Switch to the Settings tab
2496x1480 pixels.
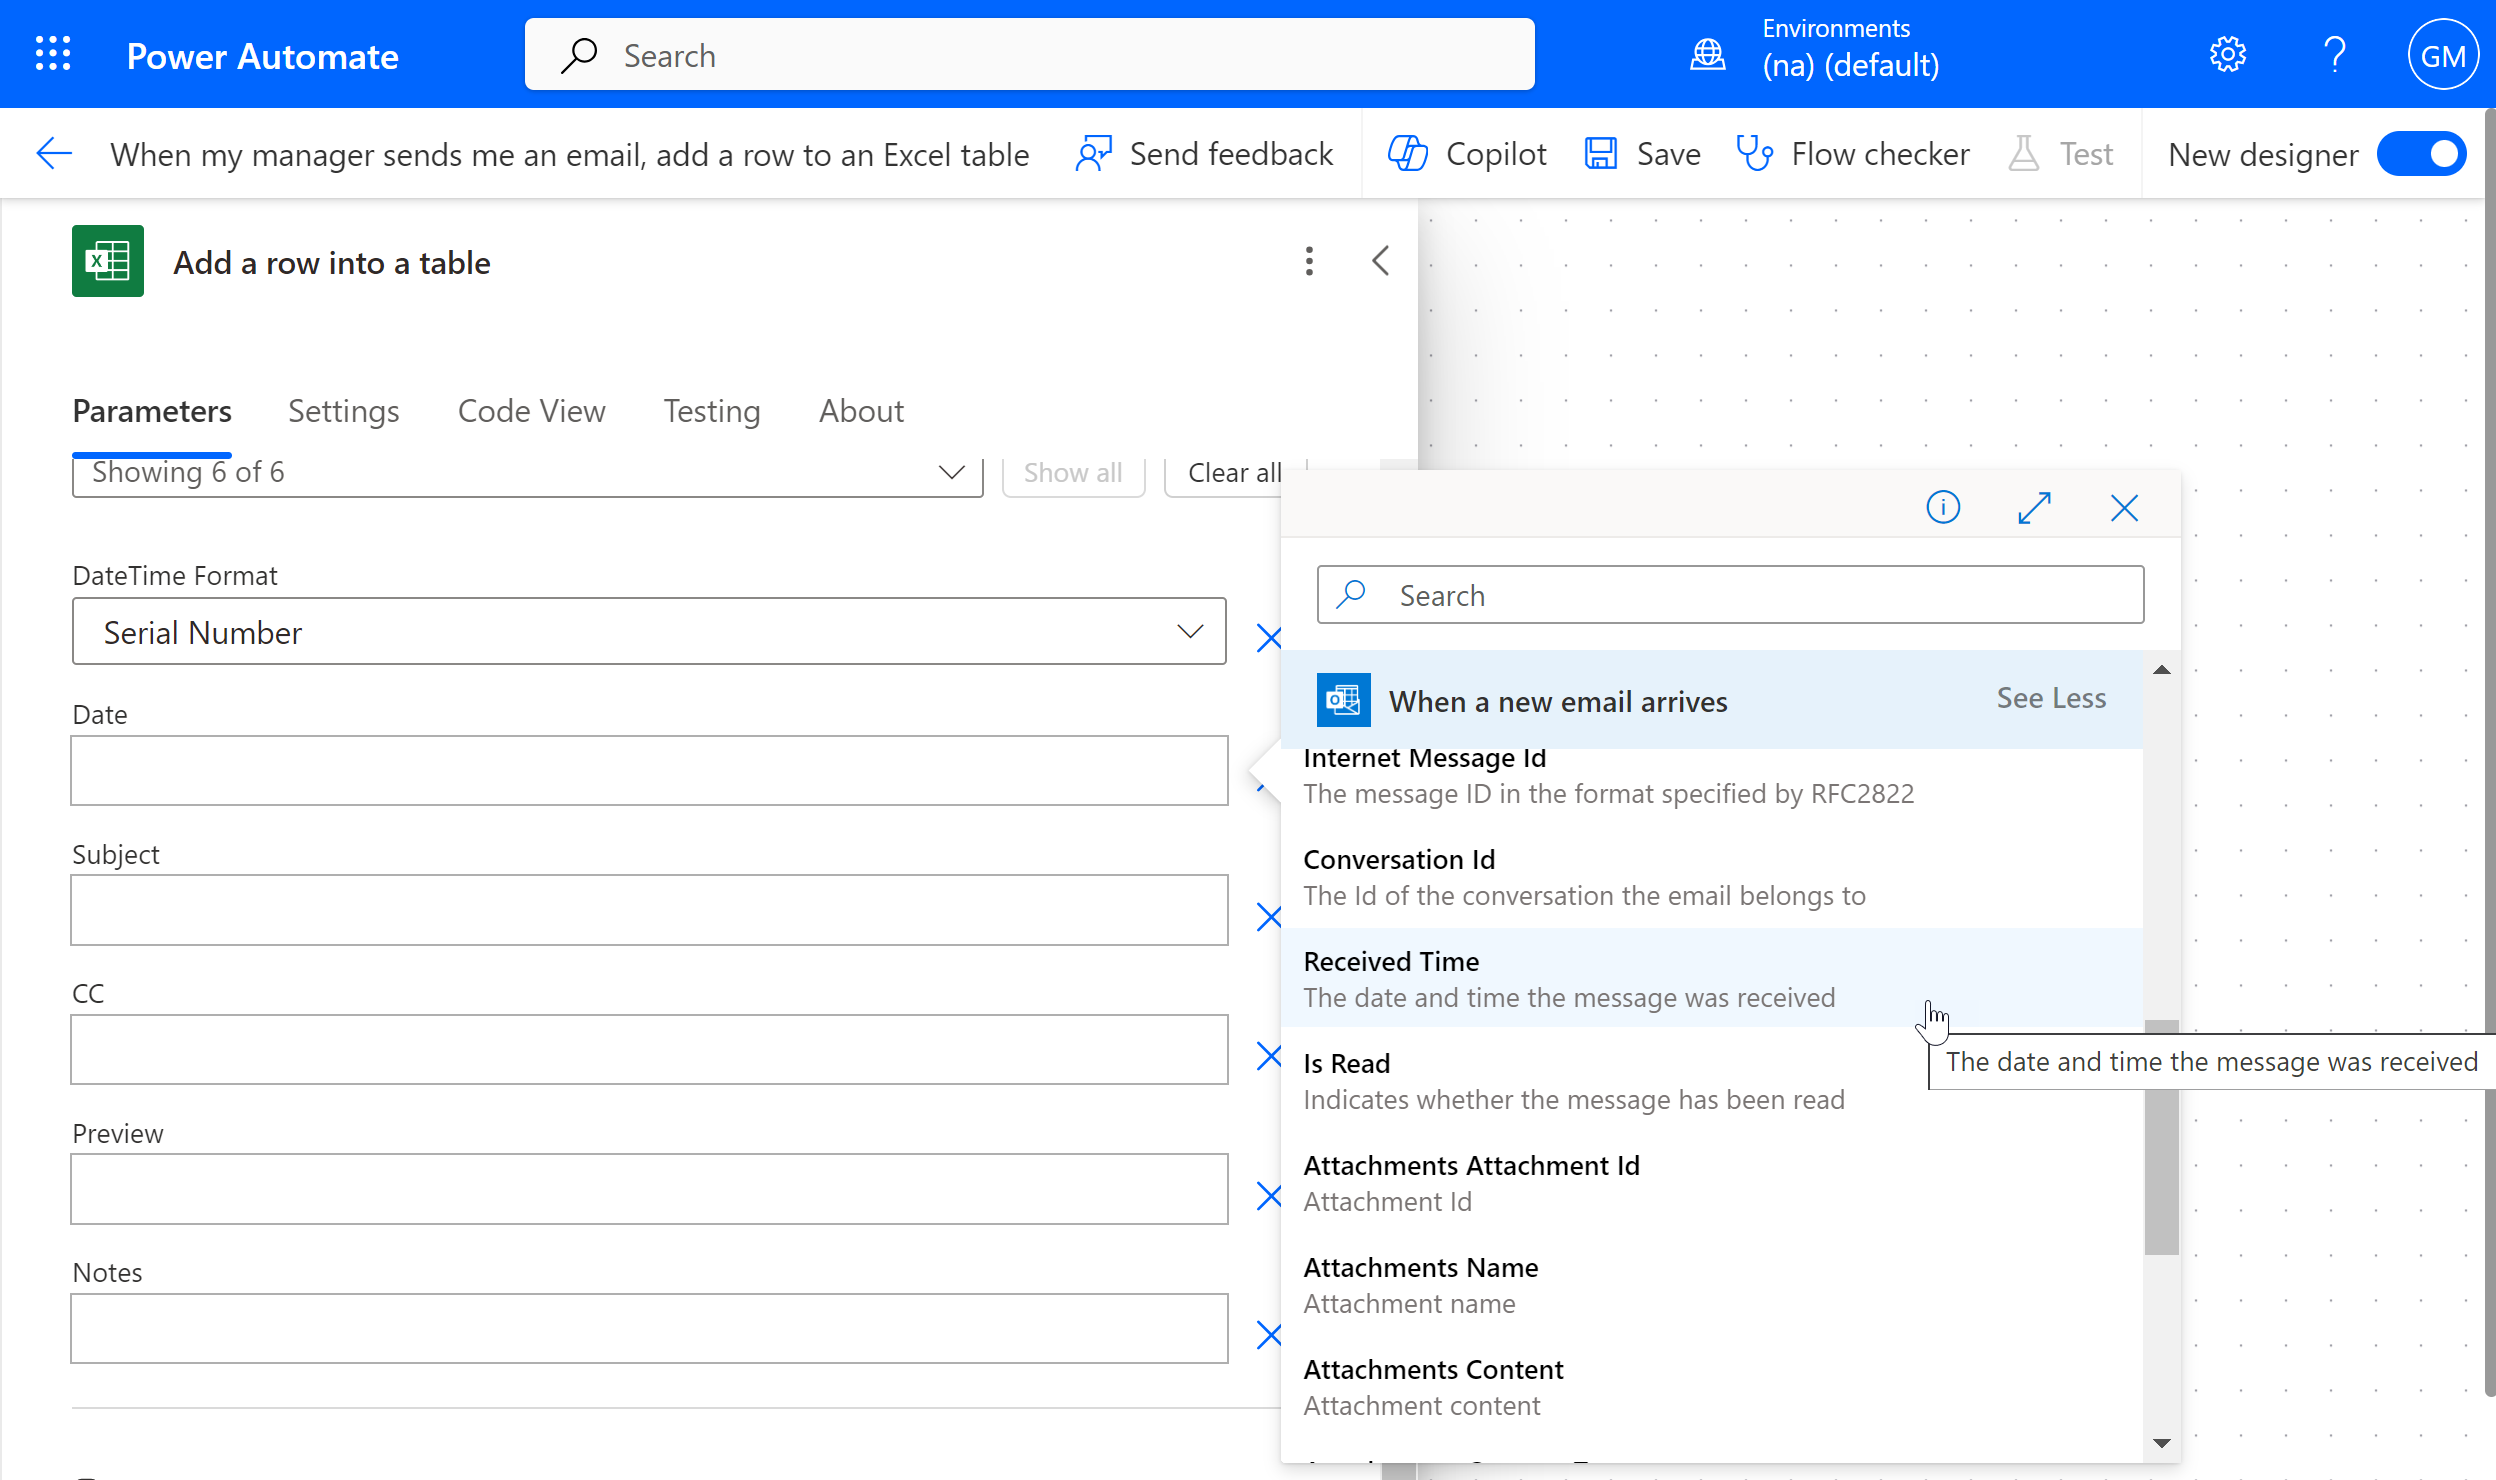click(x=343, y=411)
